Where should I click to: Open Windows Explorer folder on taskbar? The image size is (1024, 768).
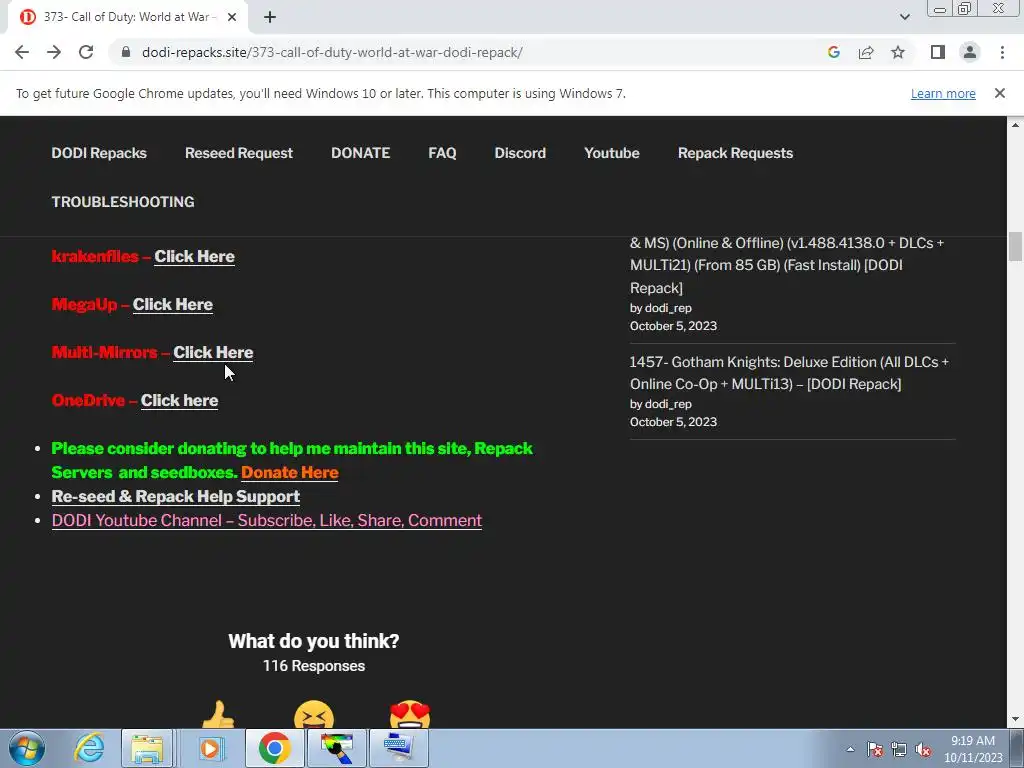click(147, 748)
